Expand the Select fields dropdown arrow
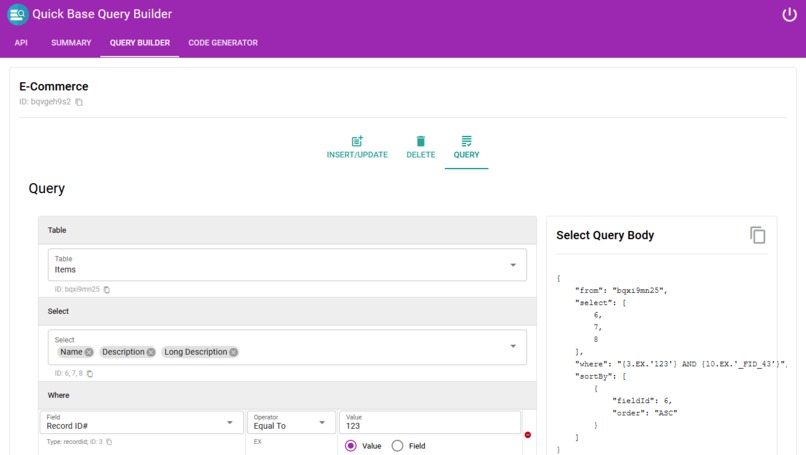This screenshot has height=455, width=806. point(512,346)
